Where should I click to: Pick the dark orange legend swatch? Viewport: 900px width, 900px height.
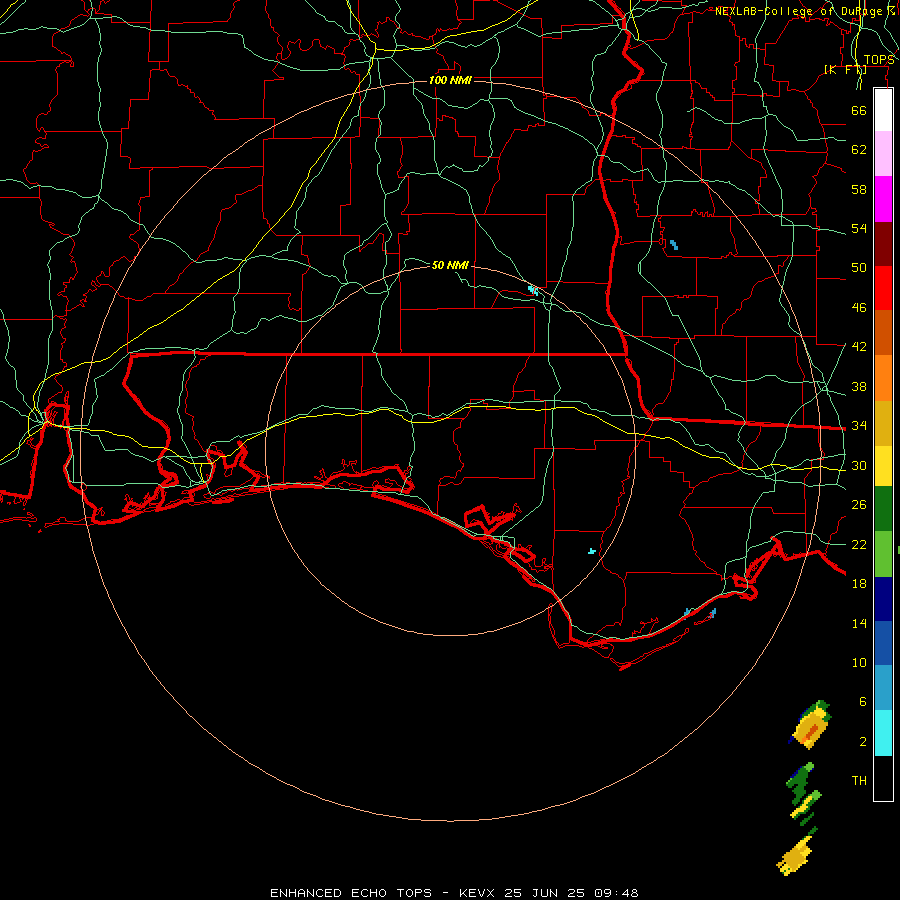pos(883,333)
